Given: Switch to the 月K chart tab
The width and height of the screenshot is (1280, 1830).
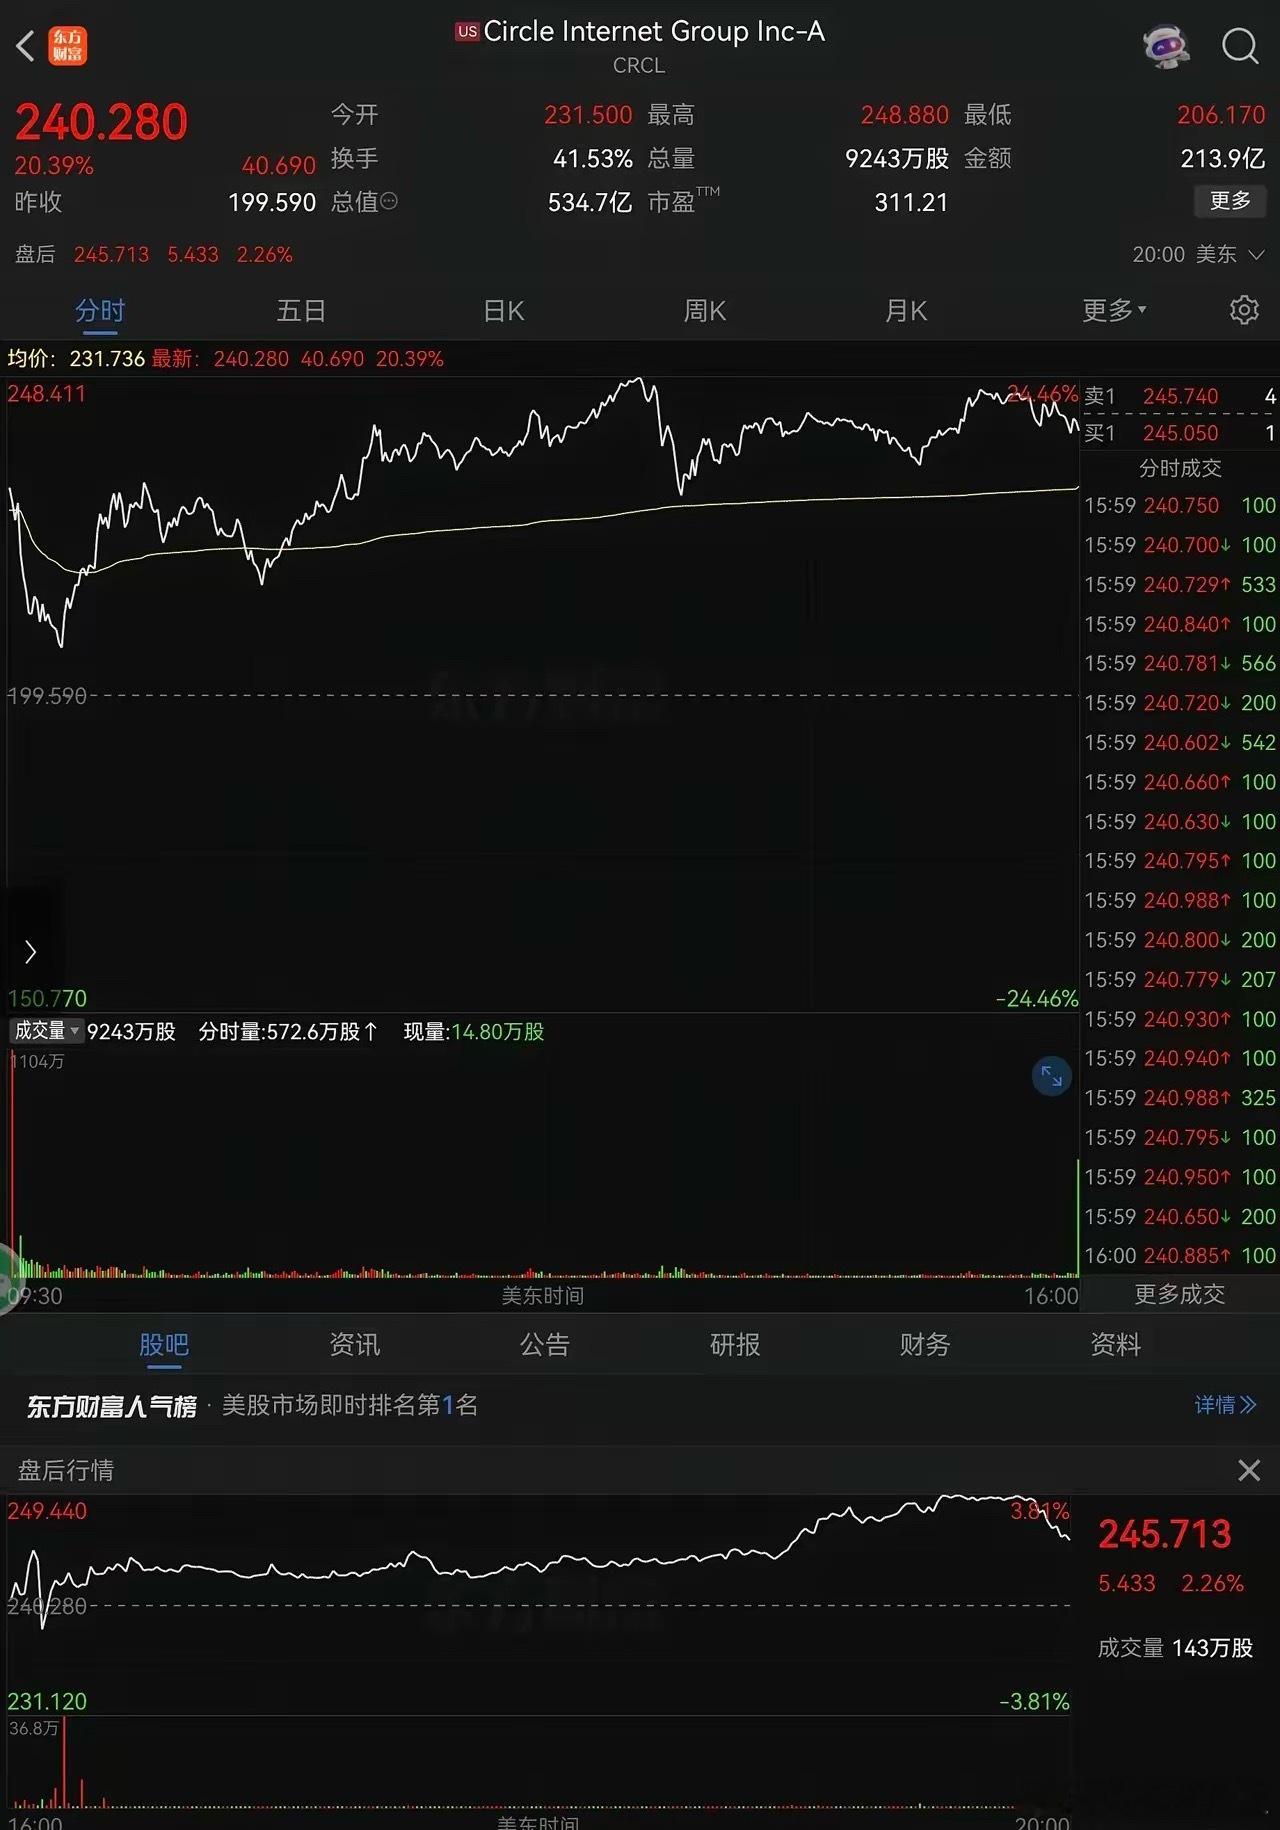Looking at the screenshot, I should (x=906, y=311).
